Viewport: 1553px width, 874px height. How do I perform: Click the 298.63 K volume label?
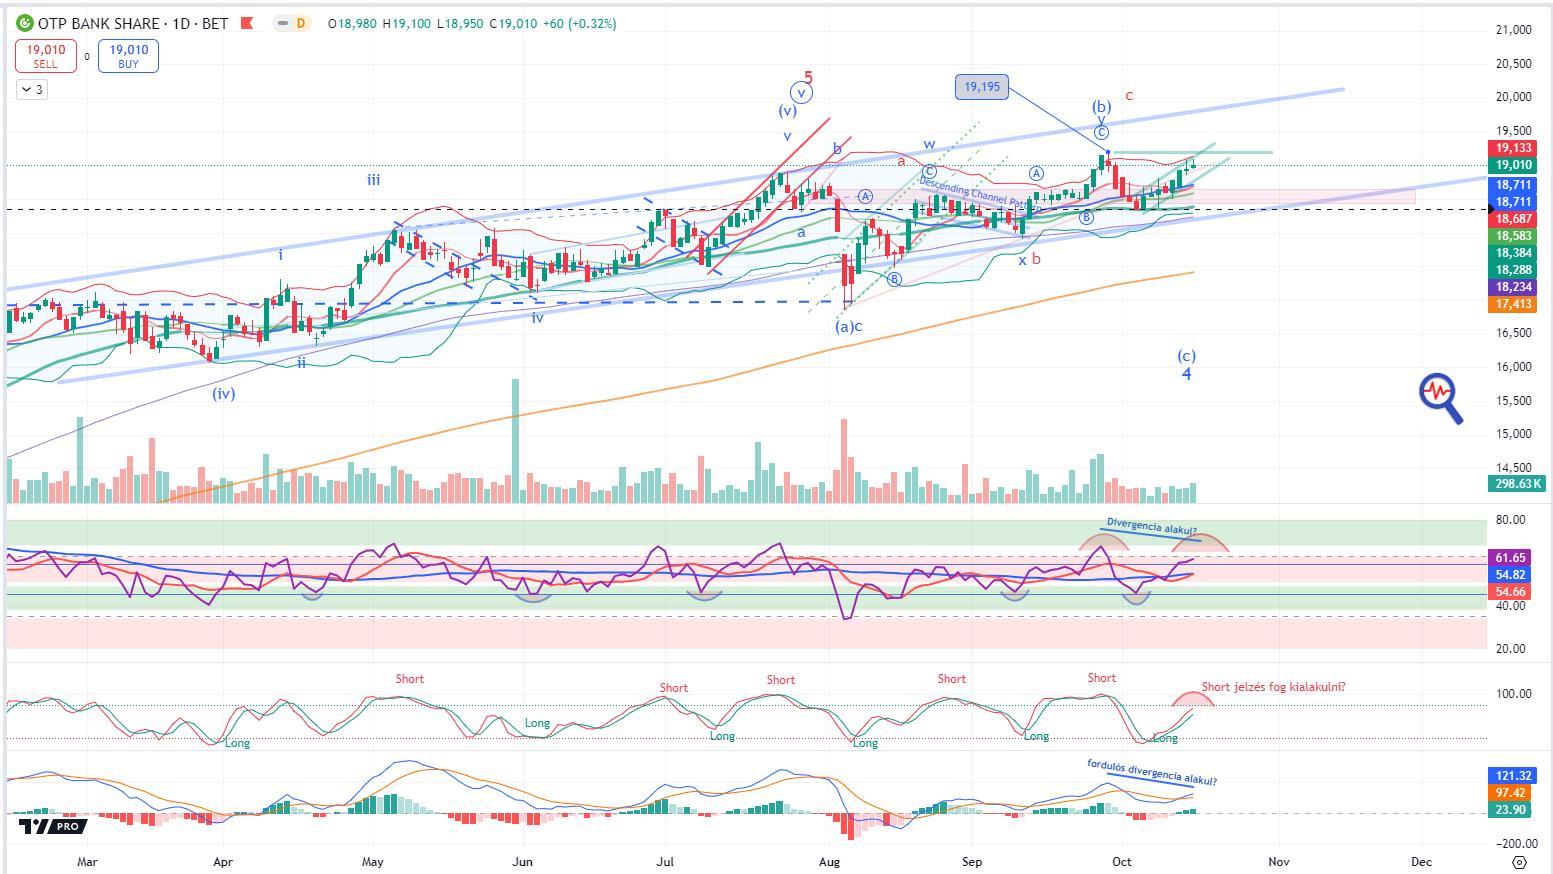pyautogui.click(x=1516, y=483)
